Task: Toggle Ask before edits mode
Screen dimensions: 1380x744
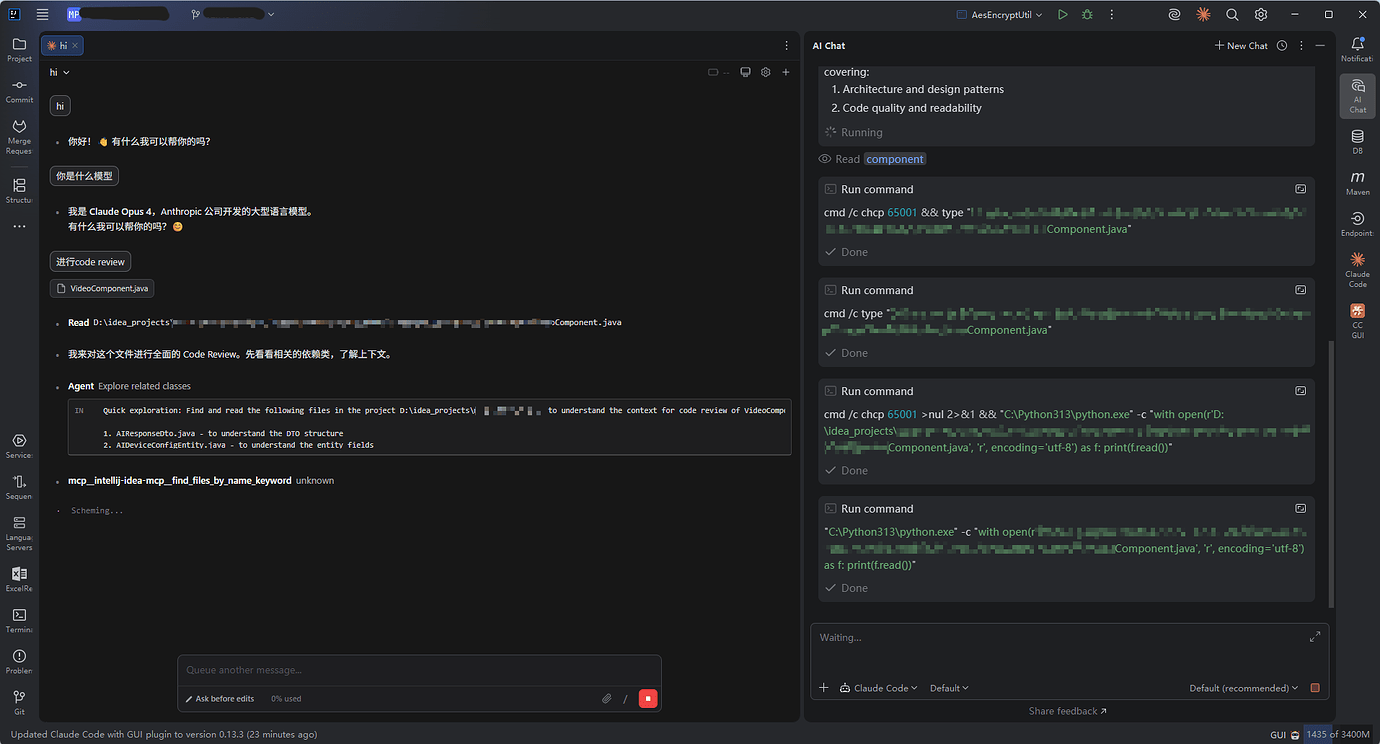Action: [x=220, y=699]
